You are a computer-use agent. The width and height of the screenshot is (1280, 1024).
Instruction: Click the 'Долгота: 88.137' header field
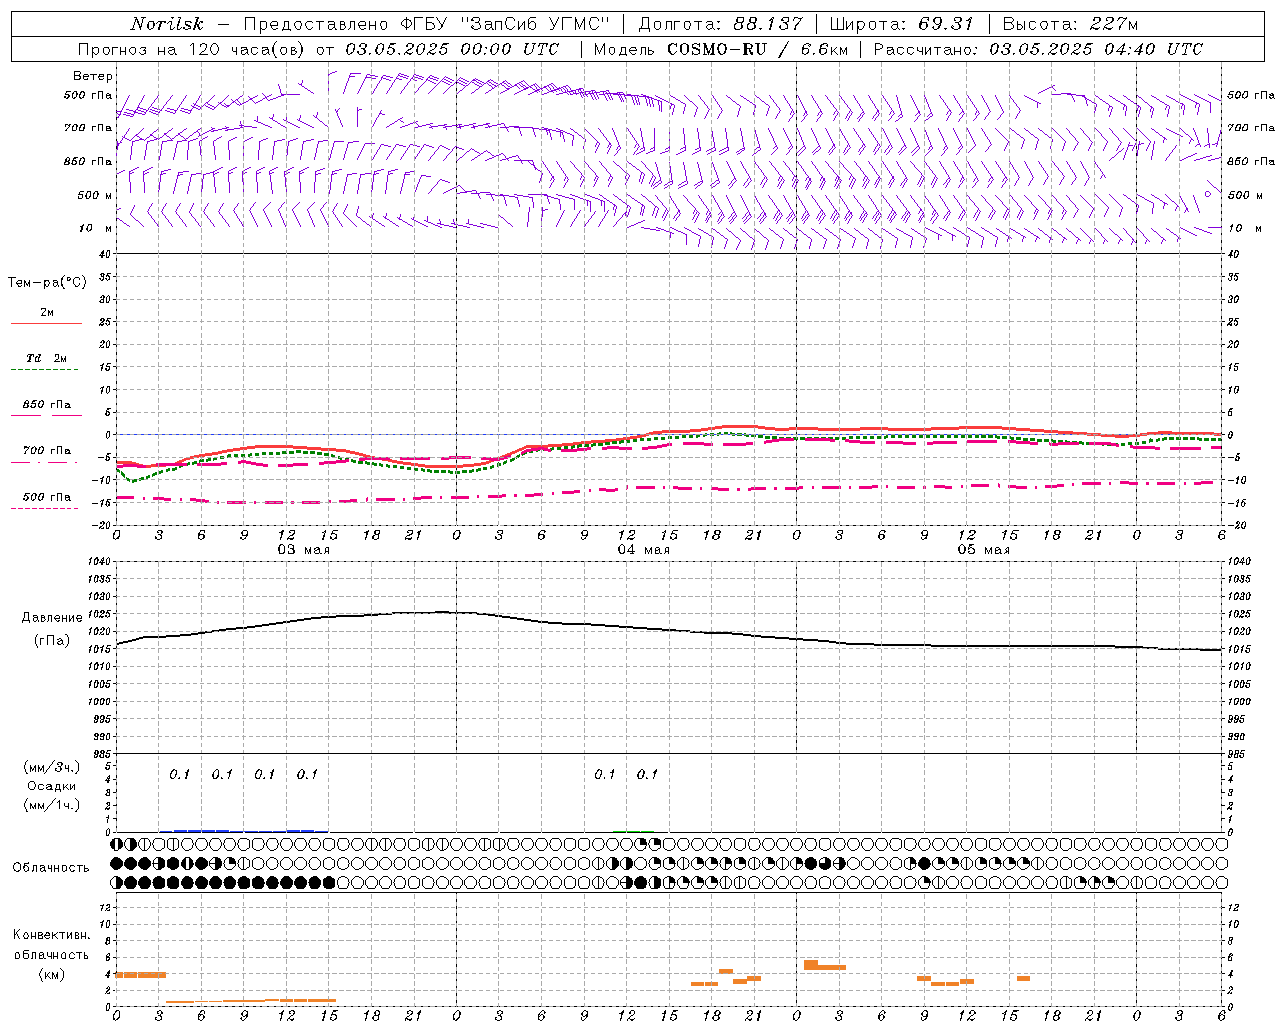click(x=720, y=24)
